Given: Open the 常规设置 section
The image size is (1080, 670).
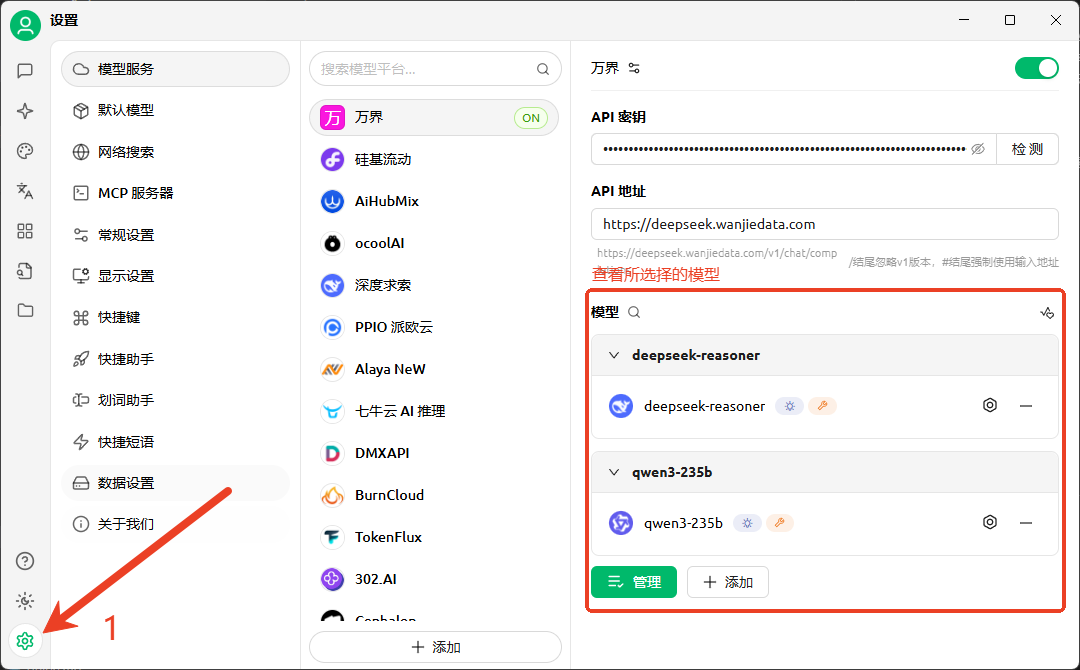Looking at the screenshot, I should [x=176, y=235].
